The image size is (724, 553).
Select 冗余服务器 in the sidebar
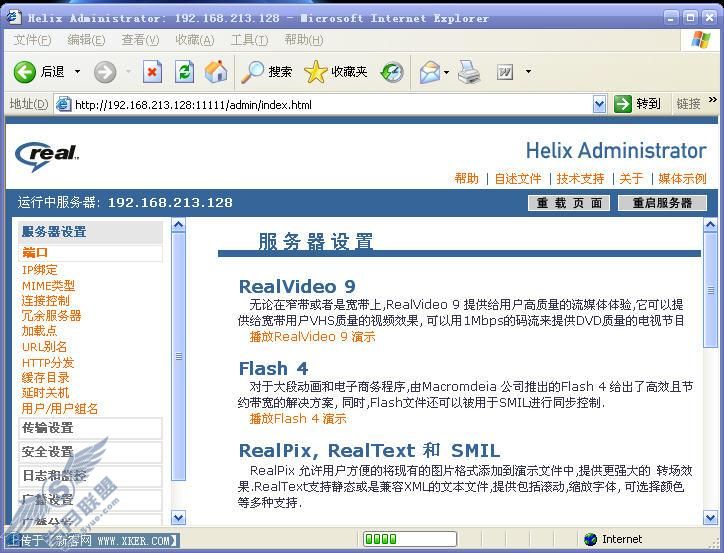51,316
